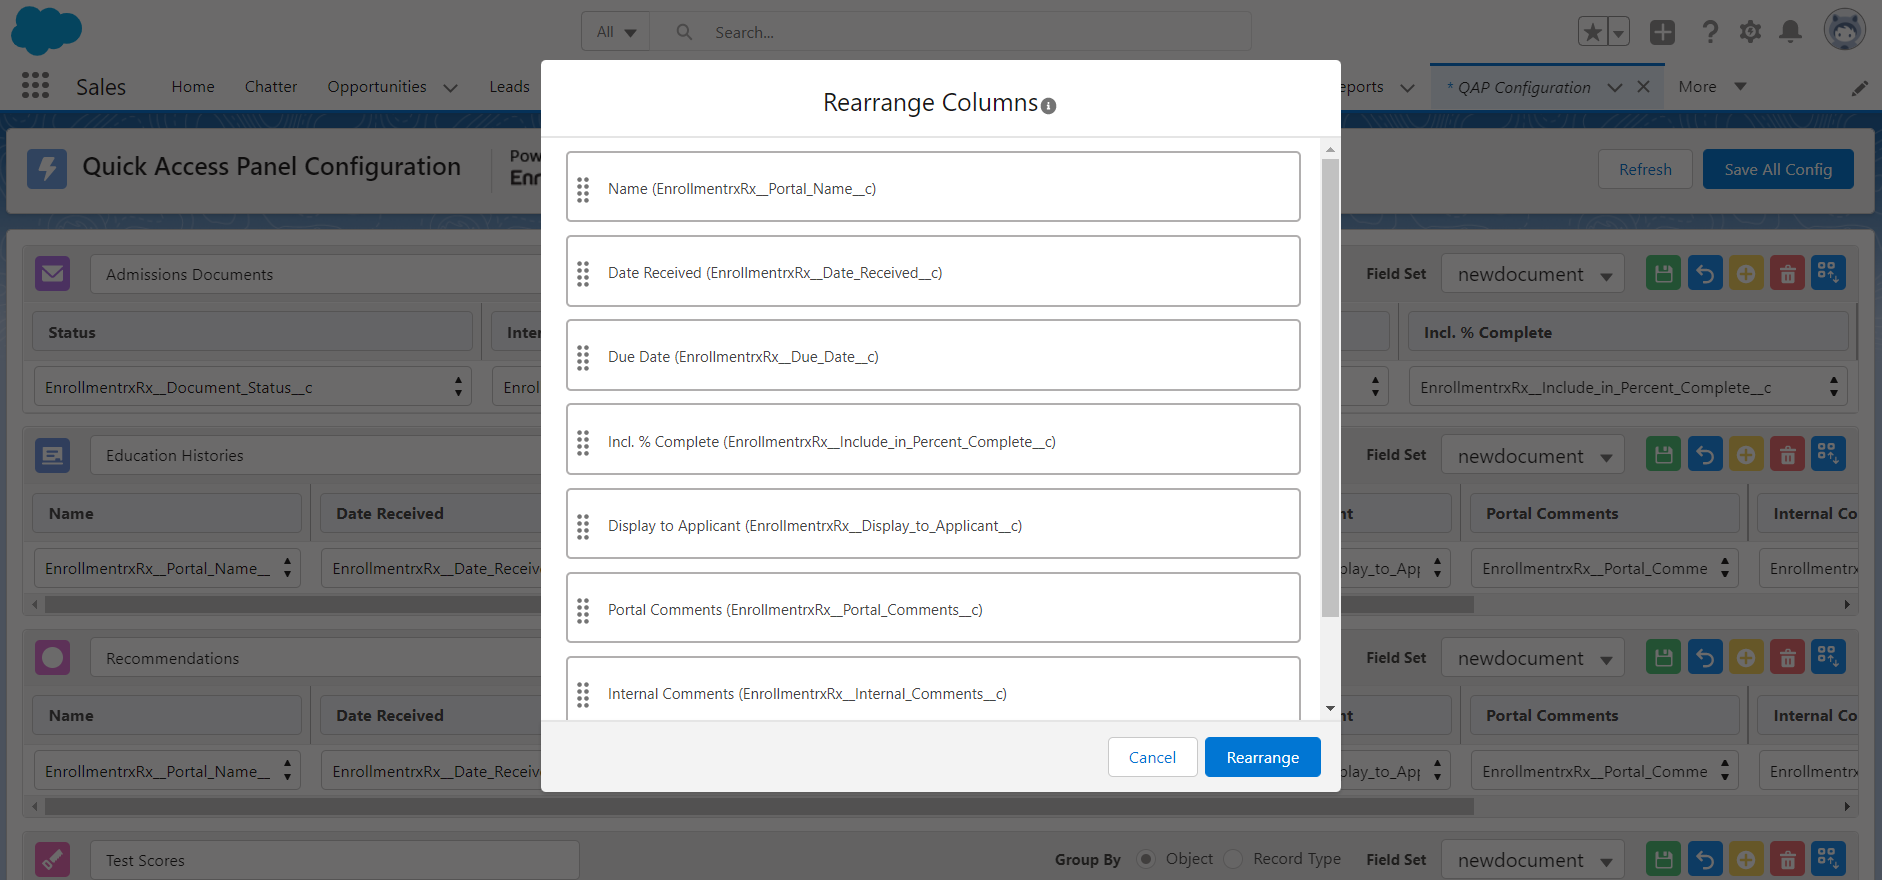
Task: Open the App Launcher grid icon
Action: 35,86
